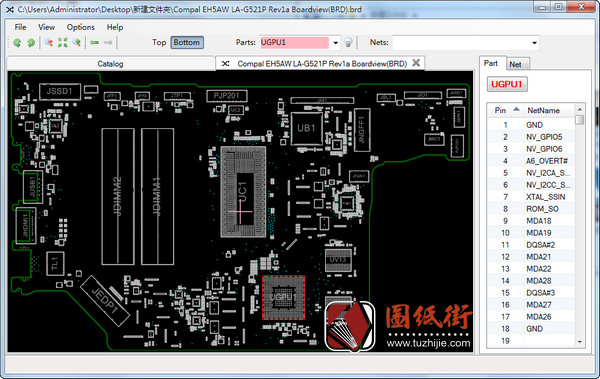
Task: Select the MDA27 pin row
Action: click(x=531, y=305)
